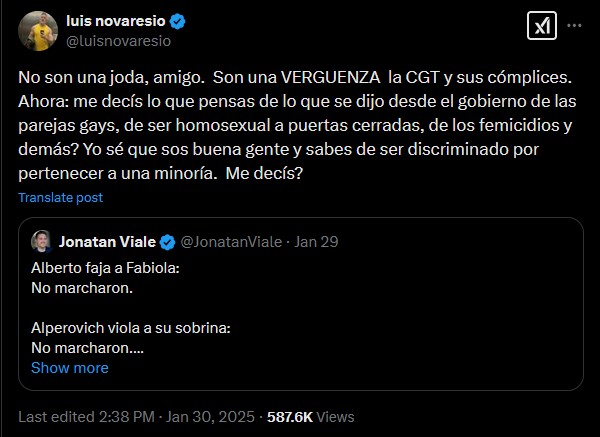
Task: Click Jonatan Viale's name in quote
Action: pos(108,242)
